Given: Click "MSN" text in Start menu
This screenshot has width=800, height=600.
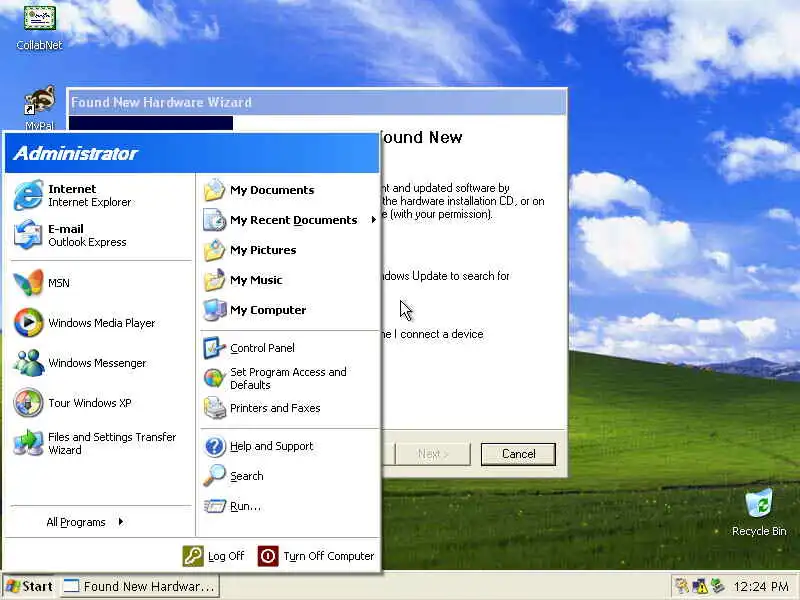Looking at the screenshot, I should [59, 283].
